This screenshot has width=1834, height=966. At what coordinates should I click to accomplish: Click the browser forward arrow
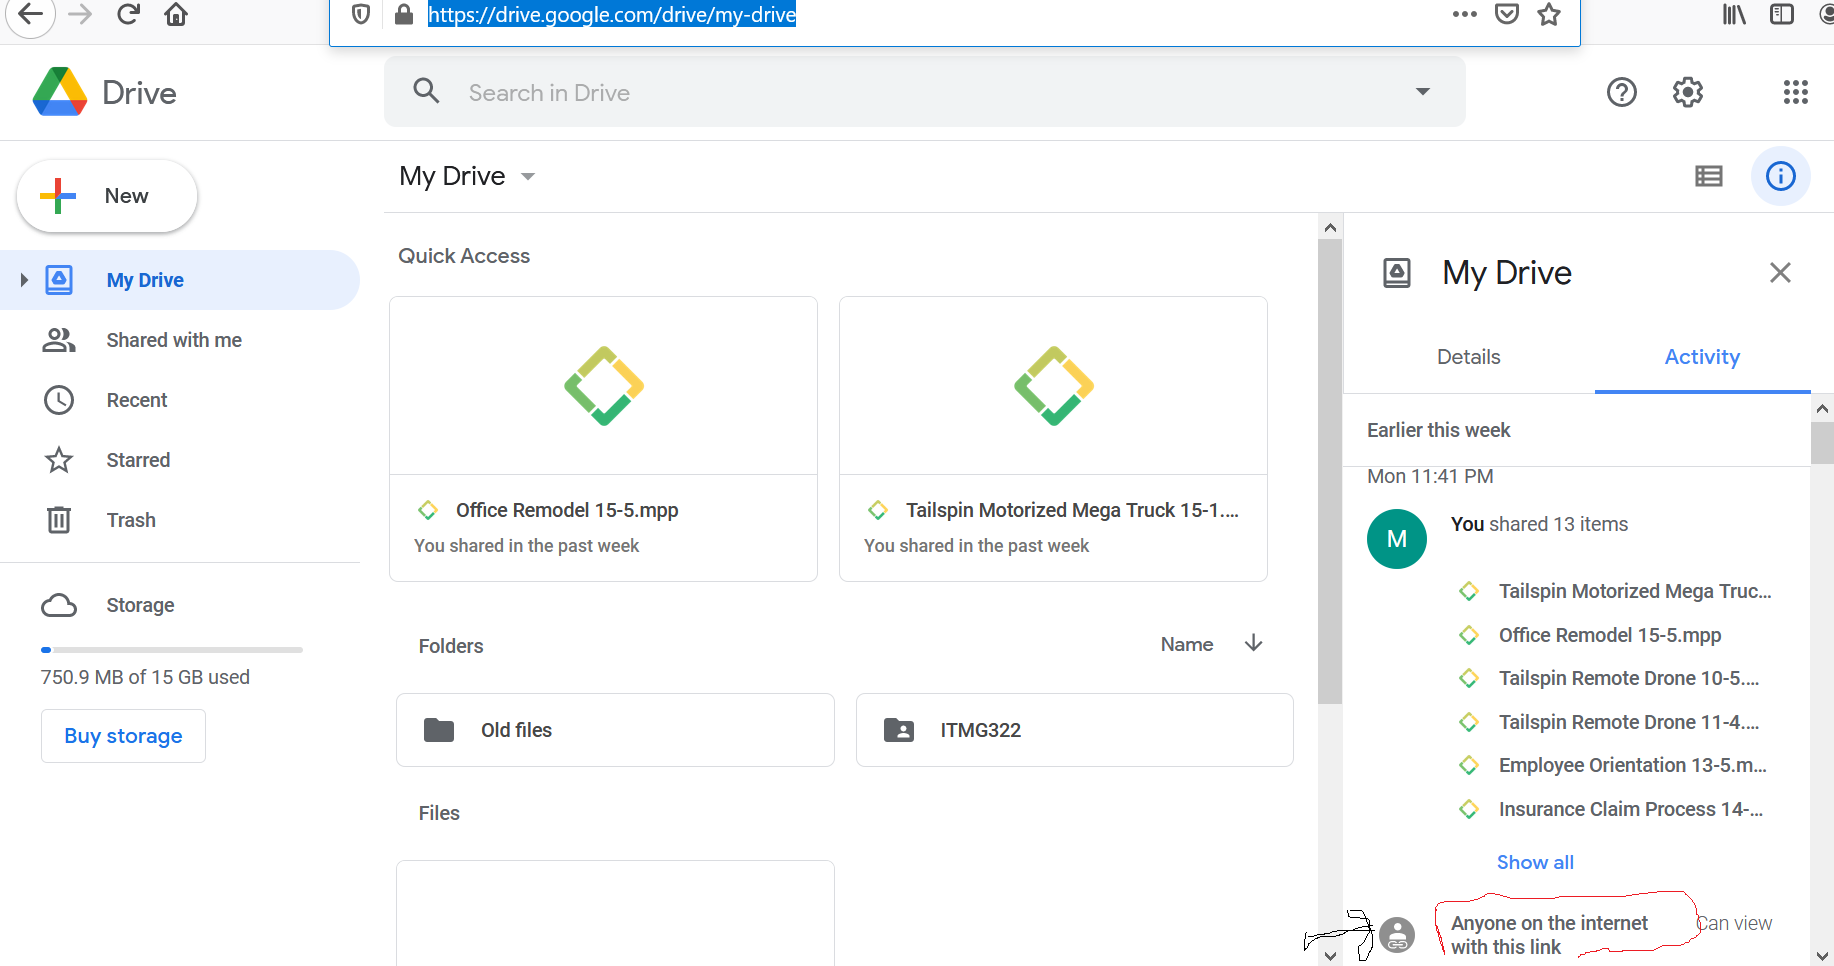point(80,14)
